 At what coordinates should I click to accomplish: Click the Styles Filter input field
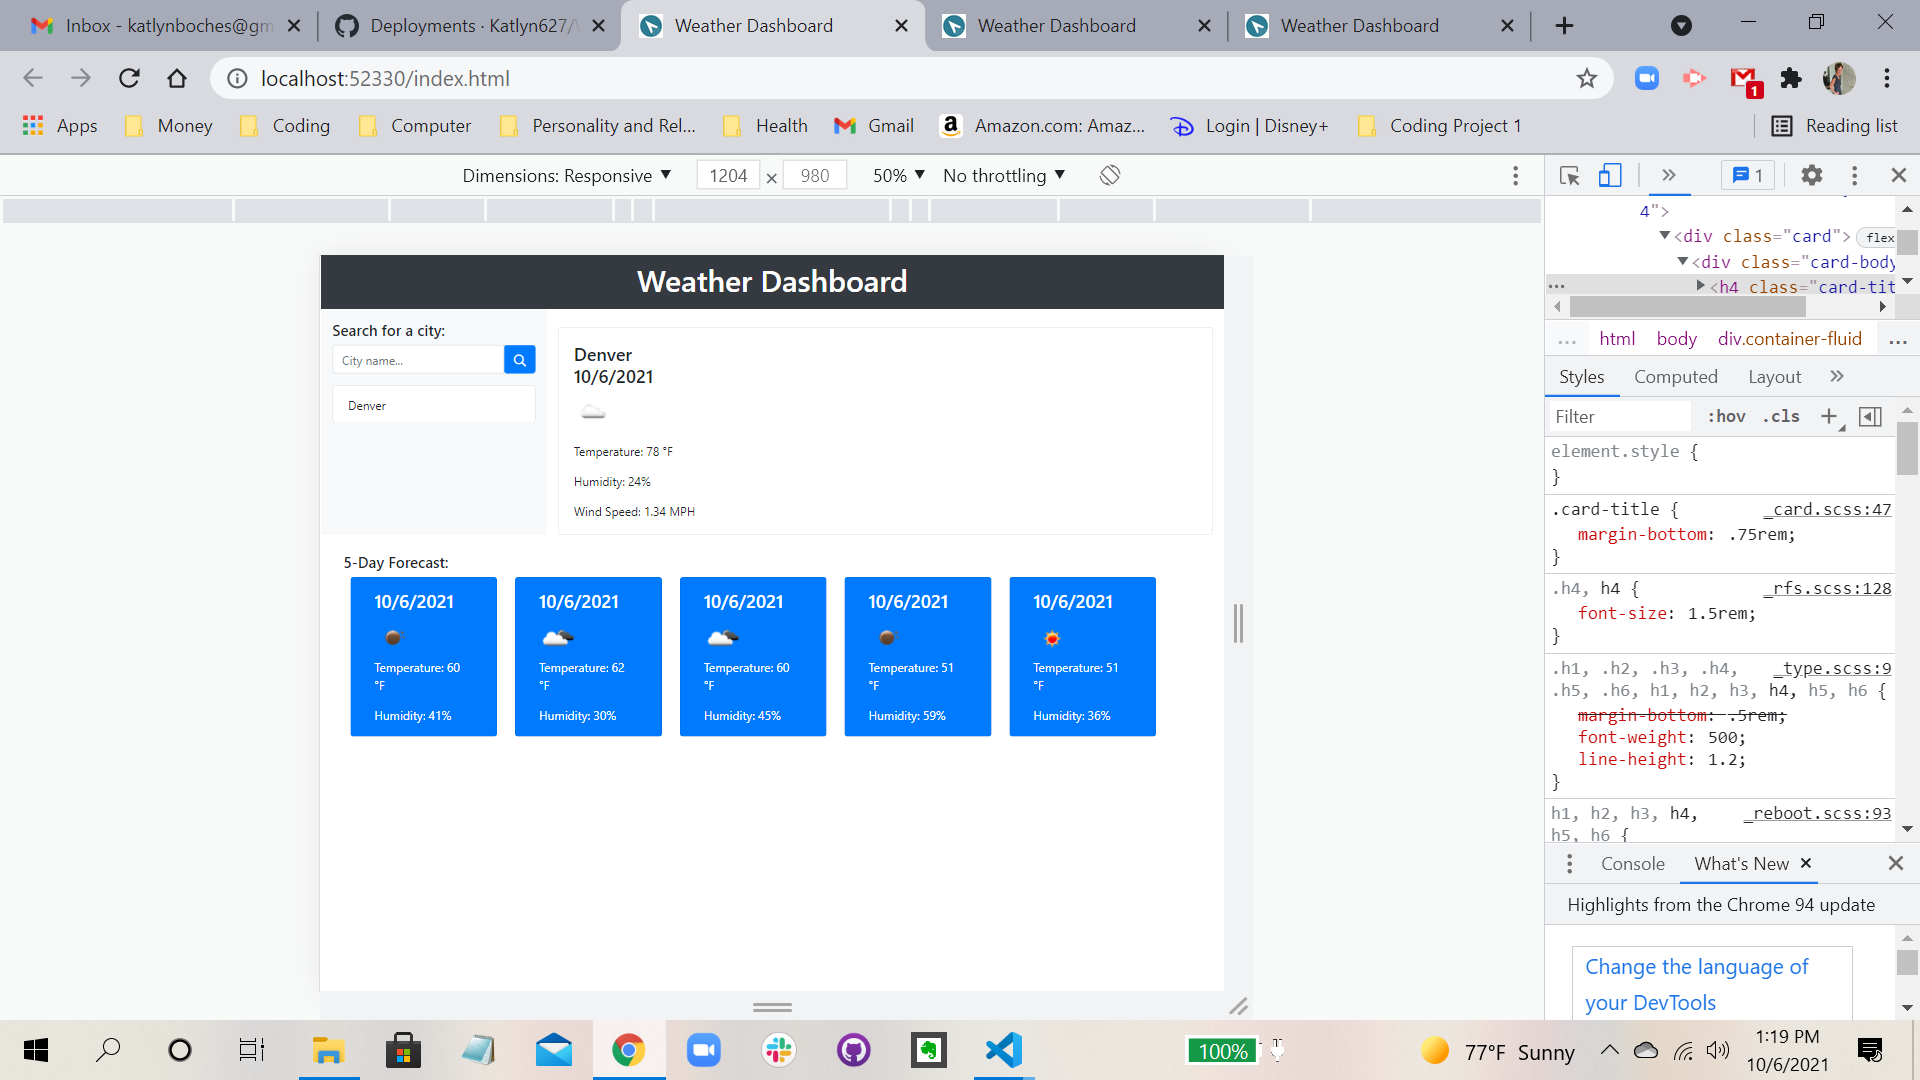coord(1620,416)
